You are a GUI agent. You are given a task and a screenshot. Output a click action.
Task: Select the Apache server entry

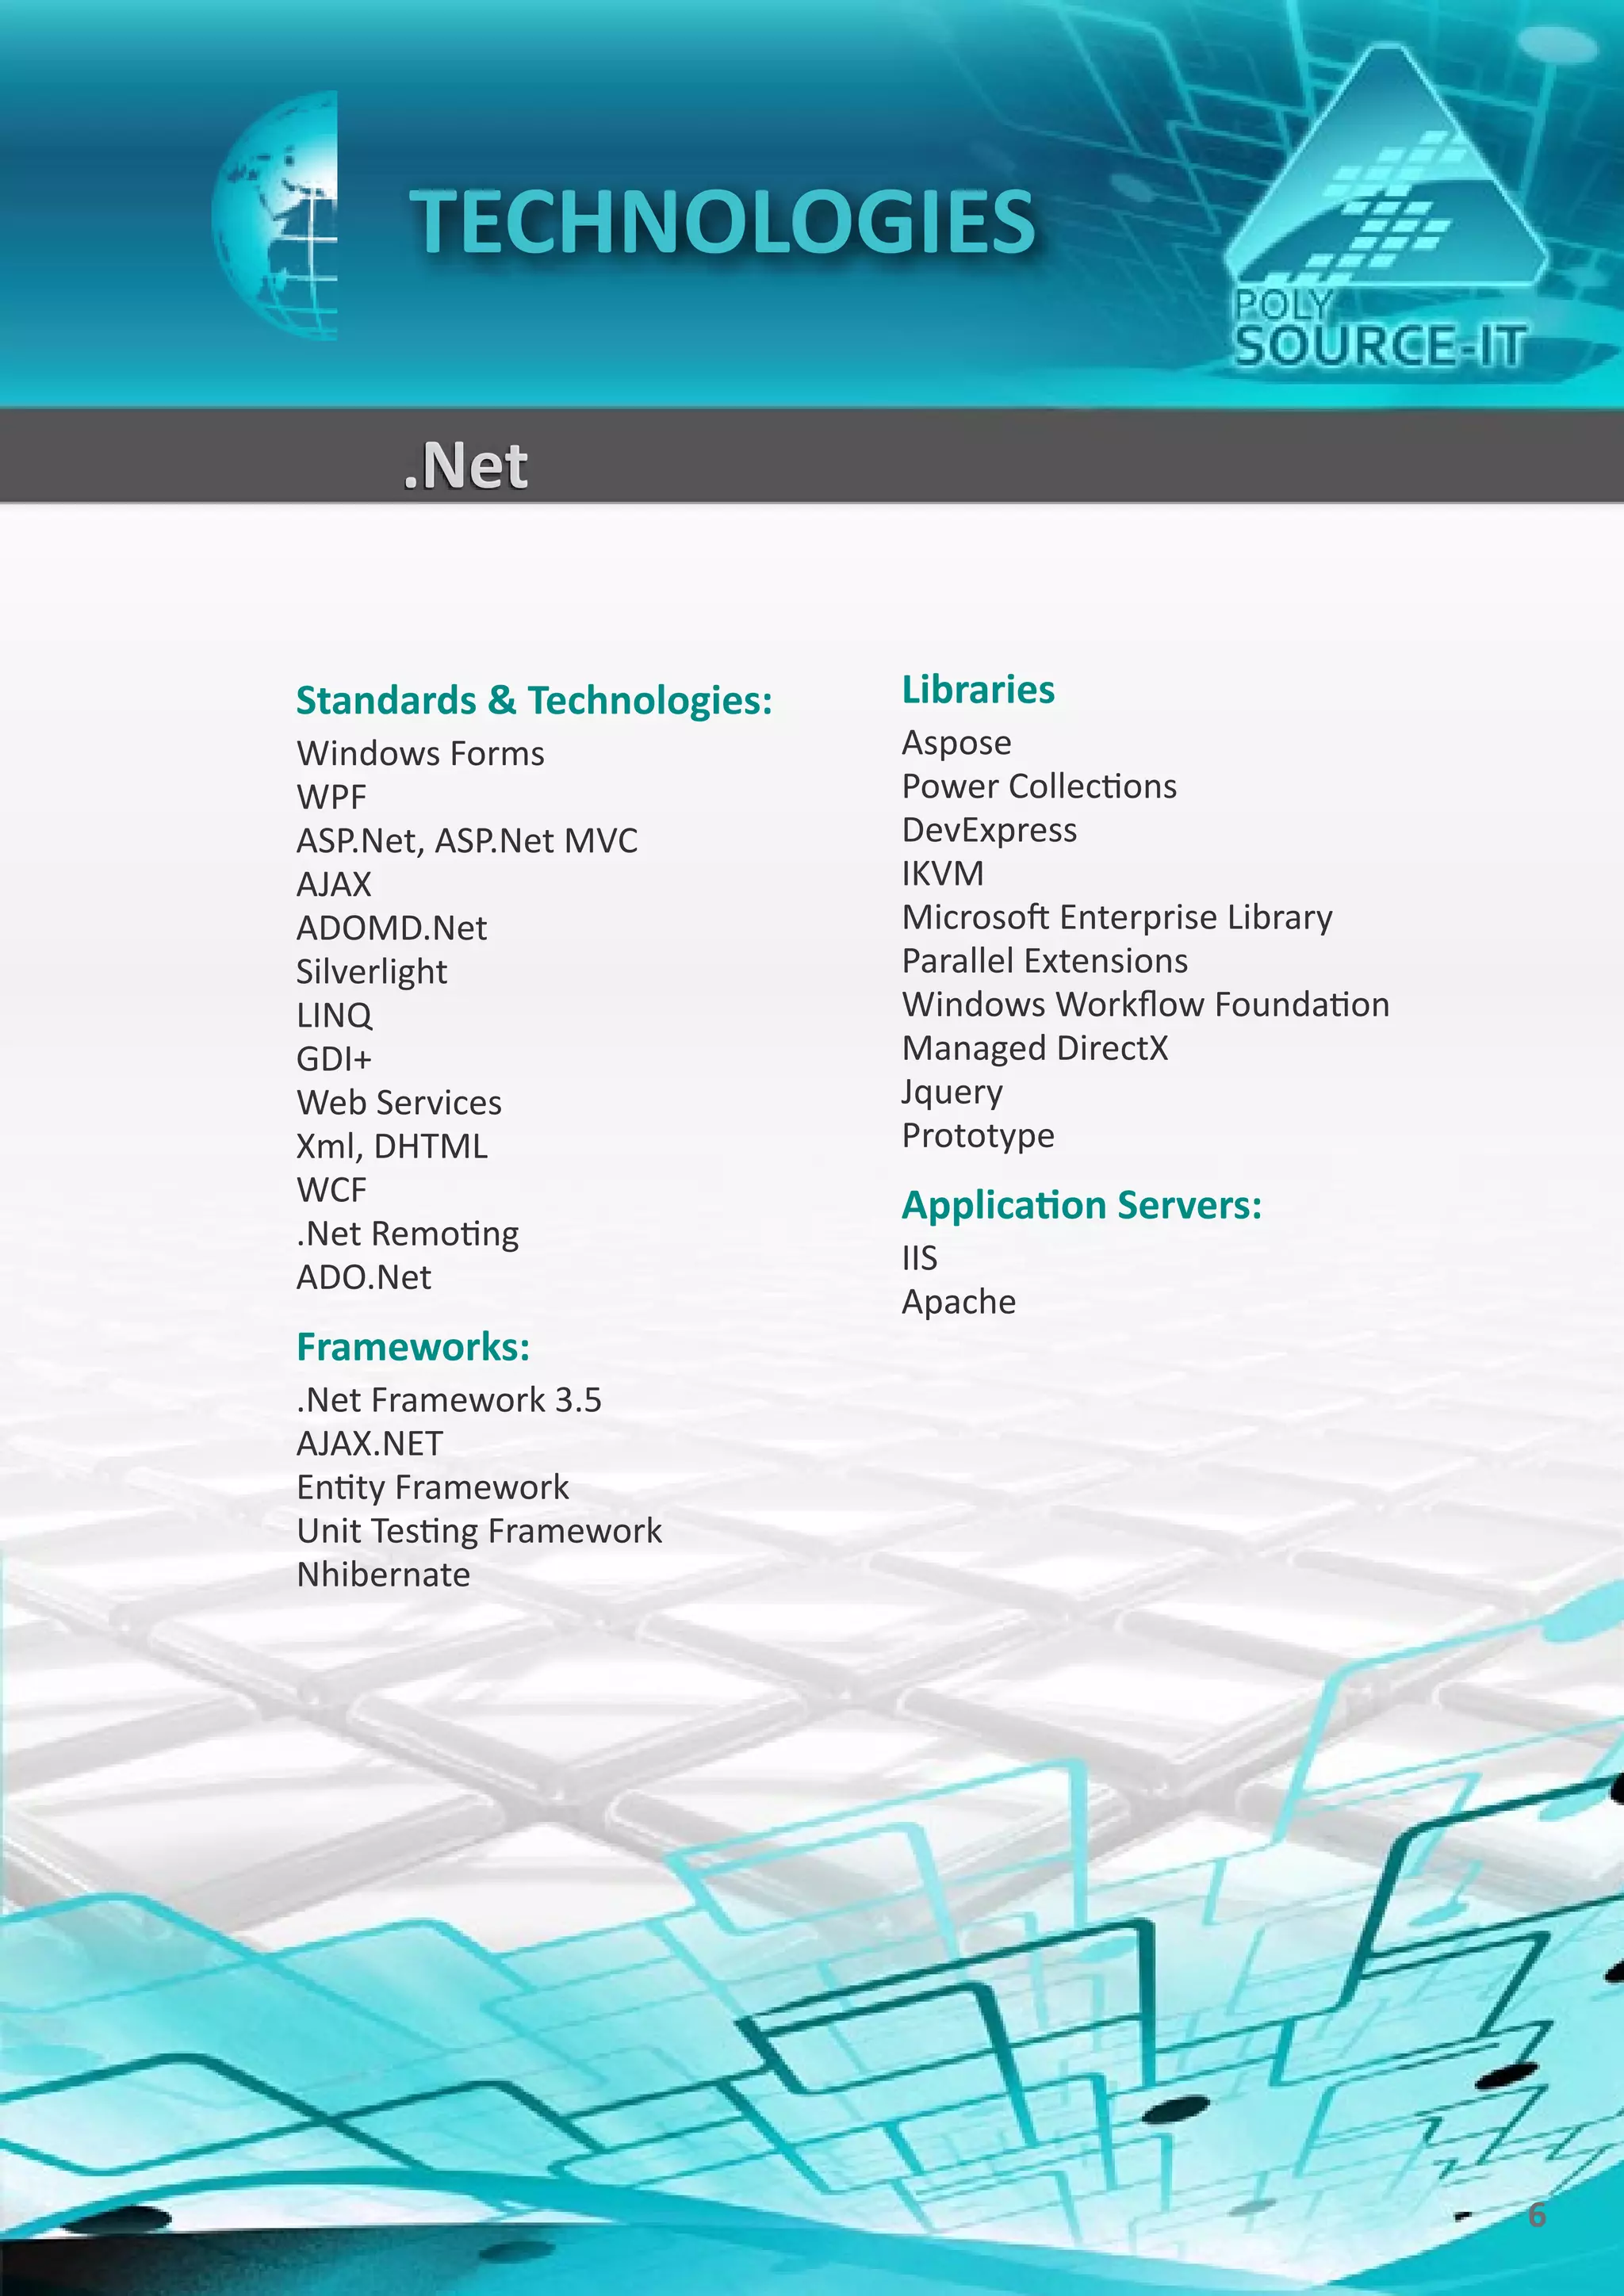click(958, 1302)
